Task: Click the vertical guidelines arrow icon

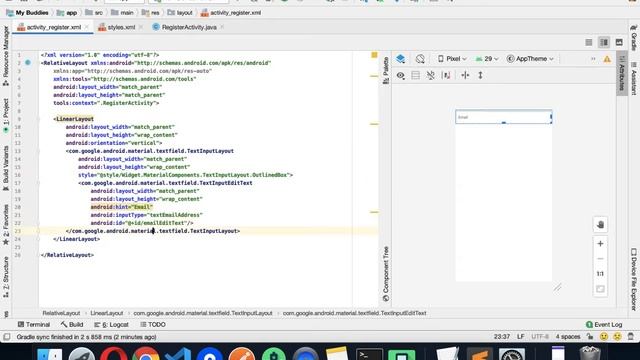Action: point(480,76)
